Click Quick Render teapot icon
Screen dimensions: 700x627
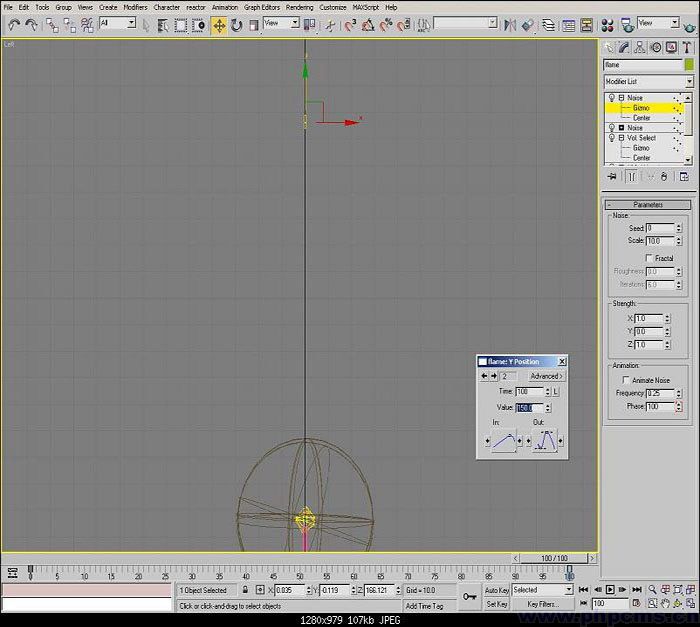[x=690, y=27]
